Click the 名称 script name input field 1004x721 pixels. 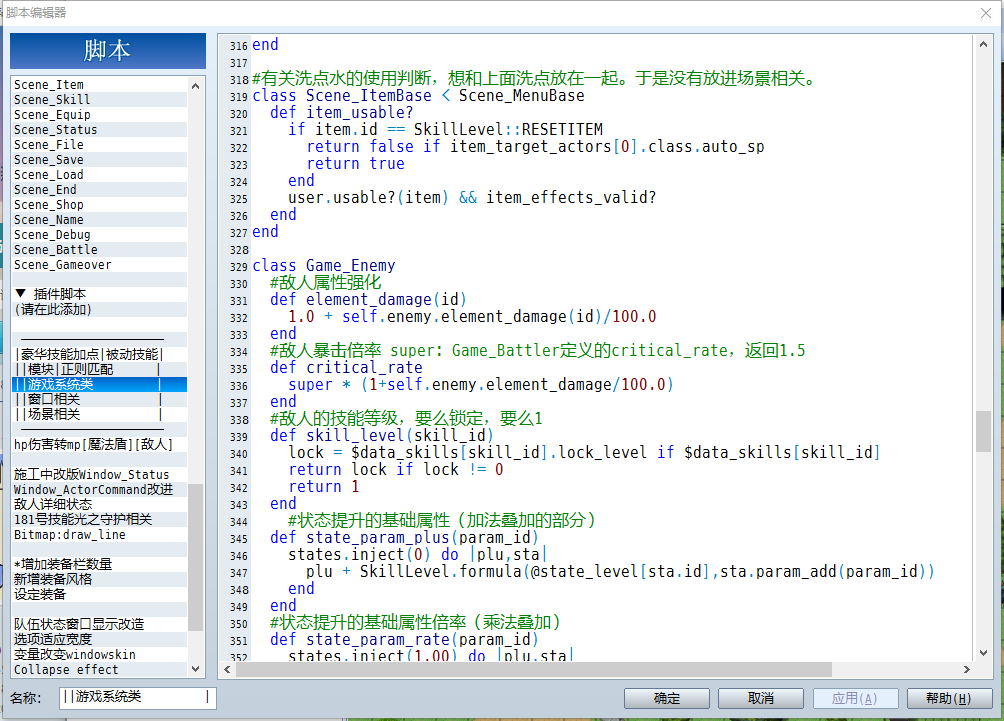(x=137, y=697)
